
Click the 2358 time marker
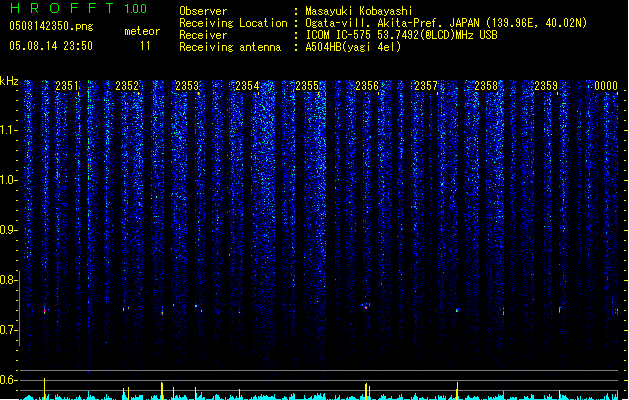point(486,86)
